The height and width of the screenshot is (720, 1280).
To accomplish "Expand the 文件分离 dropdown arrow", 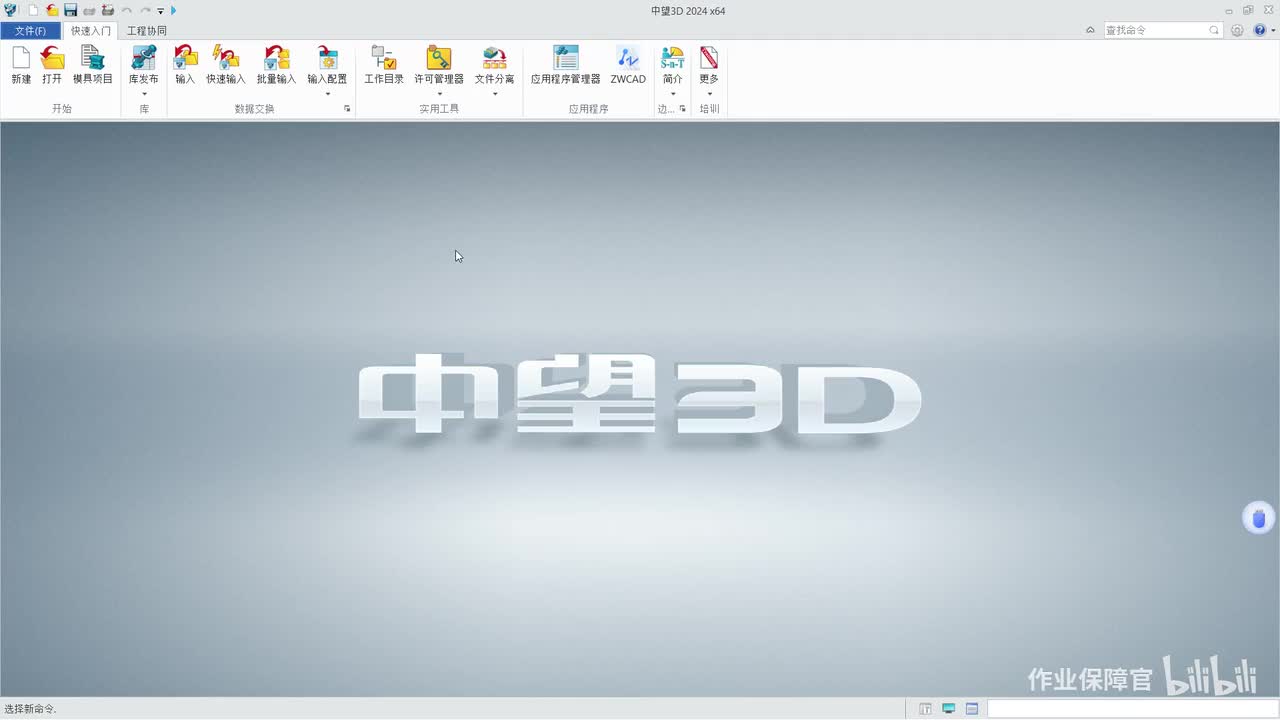I will 494,94.
